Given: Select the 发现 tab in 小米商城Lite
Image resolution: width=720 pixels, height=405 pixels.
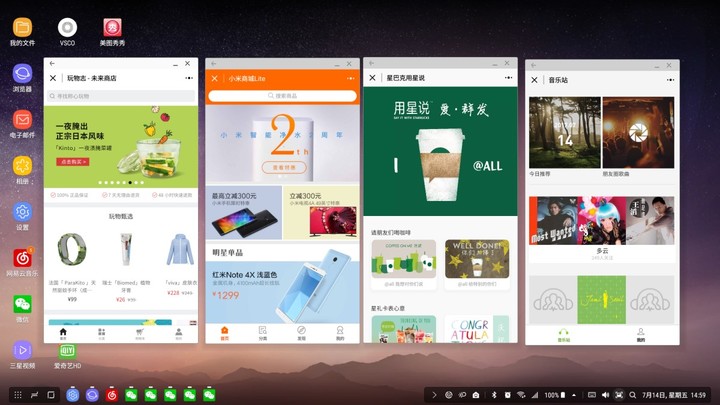Looking at the screenshot, I should tap(301, 333).
